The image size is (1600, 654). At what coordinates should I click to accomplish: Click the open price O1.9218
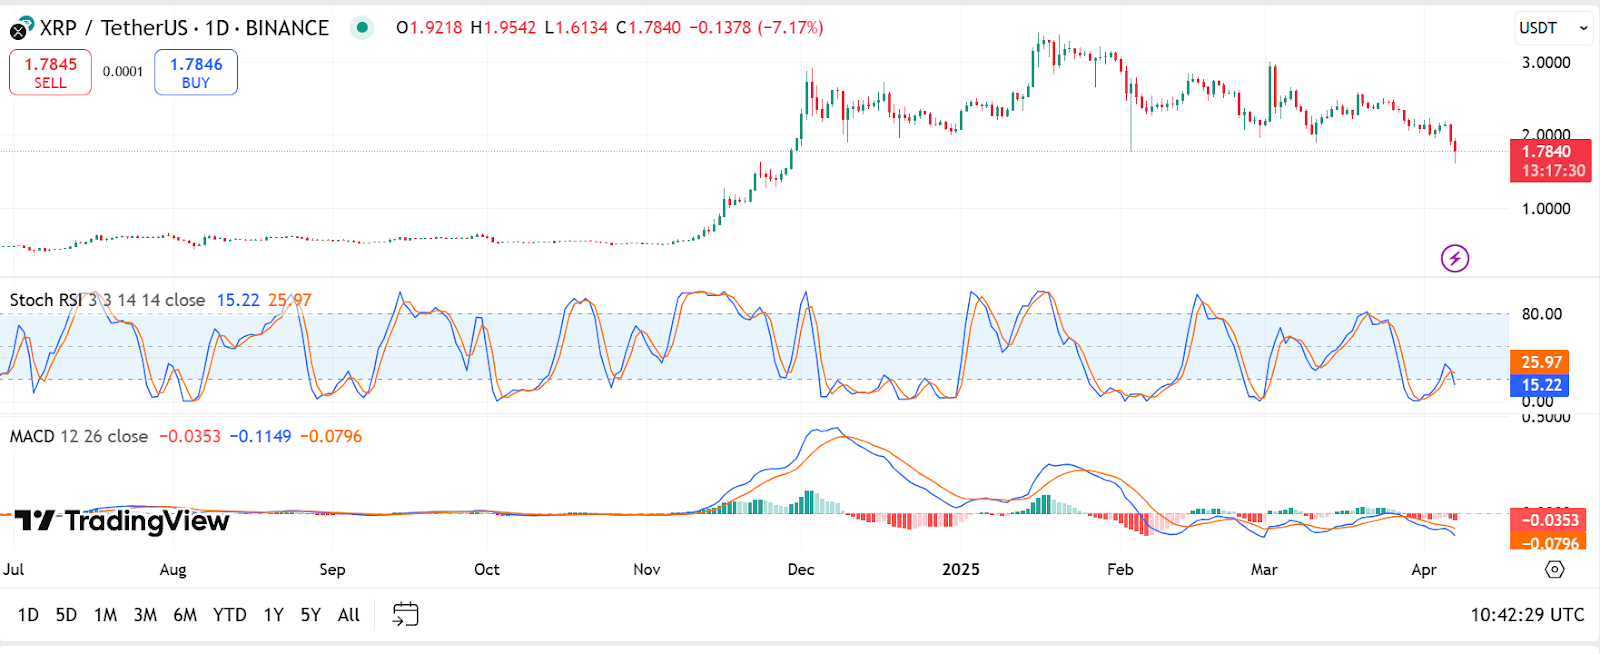pyautogui.click(x=430, y=28)
